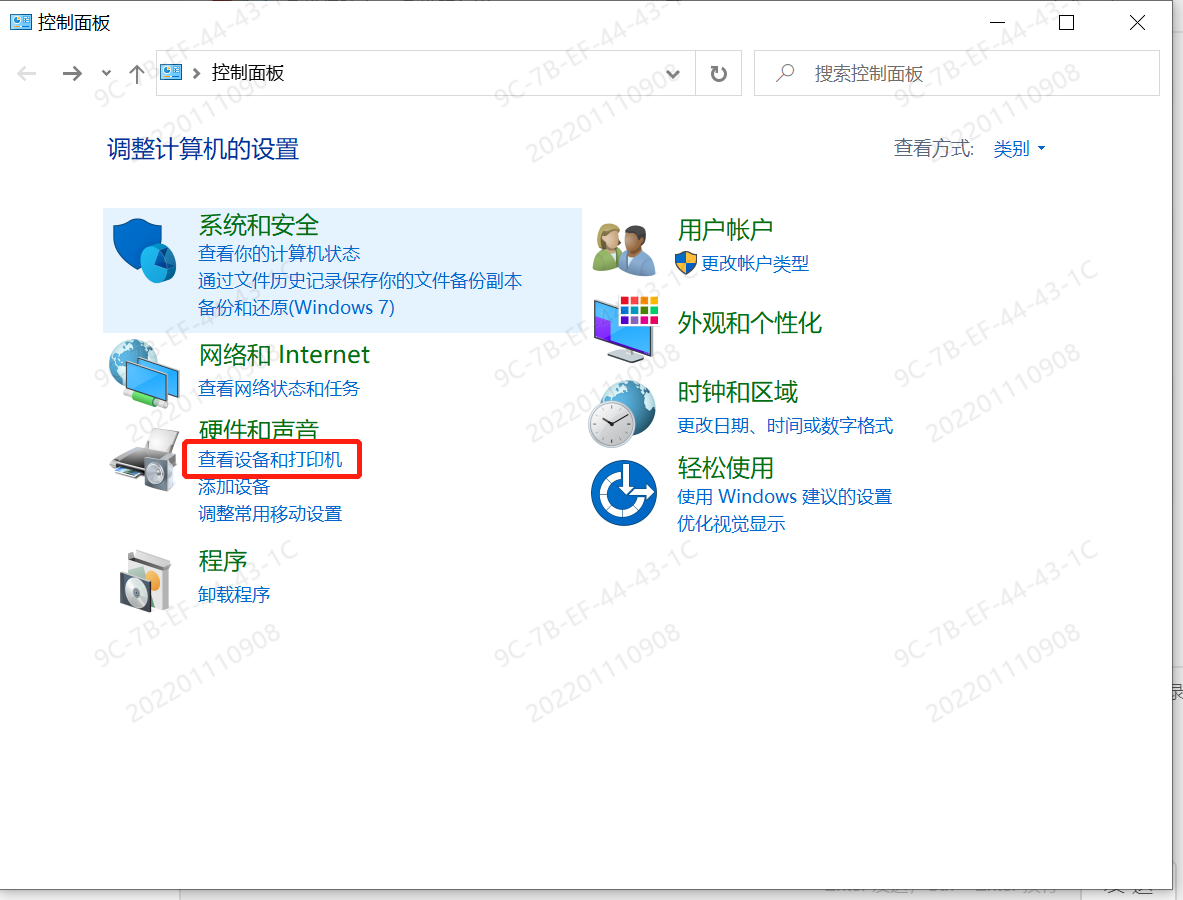Screen dimensions: 1183x900
Task: Expand the address bar history dropdown
Action: pyautogui.click(x=672, y=72)
